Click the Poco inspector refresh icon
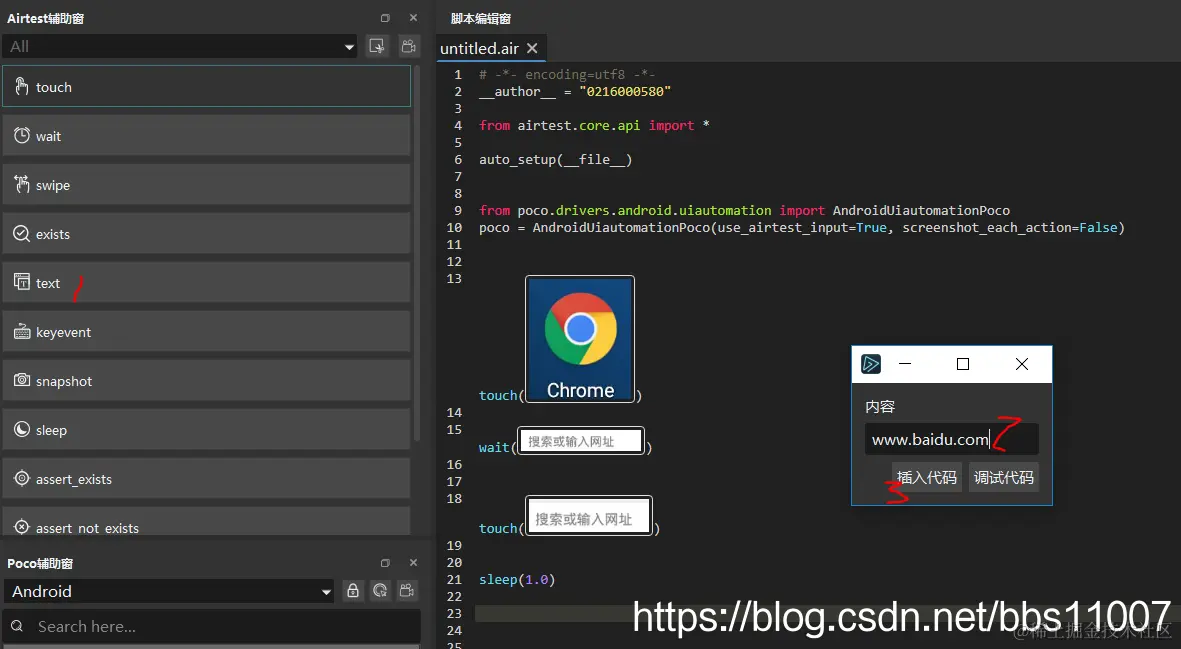This screenshot has width=1181, height=649. (x=380, y=590)
